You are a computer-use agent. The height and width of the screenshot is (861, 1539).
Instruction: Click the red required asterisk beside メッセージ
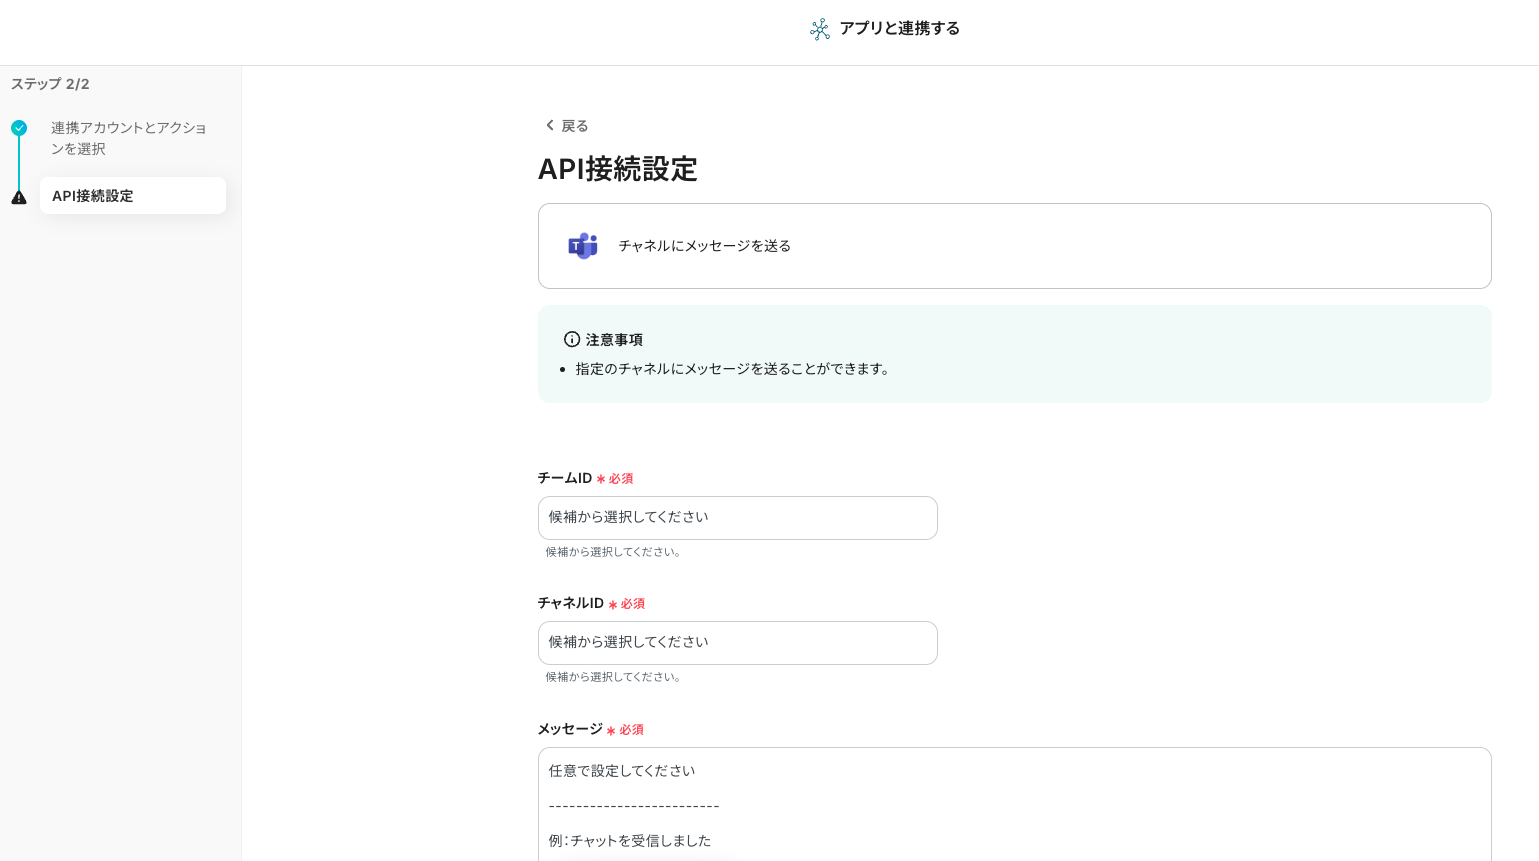[611, 731]
